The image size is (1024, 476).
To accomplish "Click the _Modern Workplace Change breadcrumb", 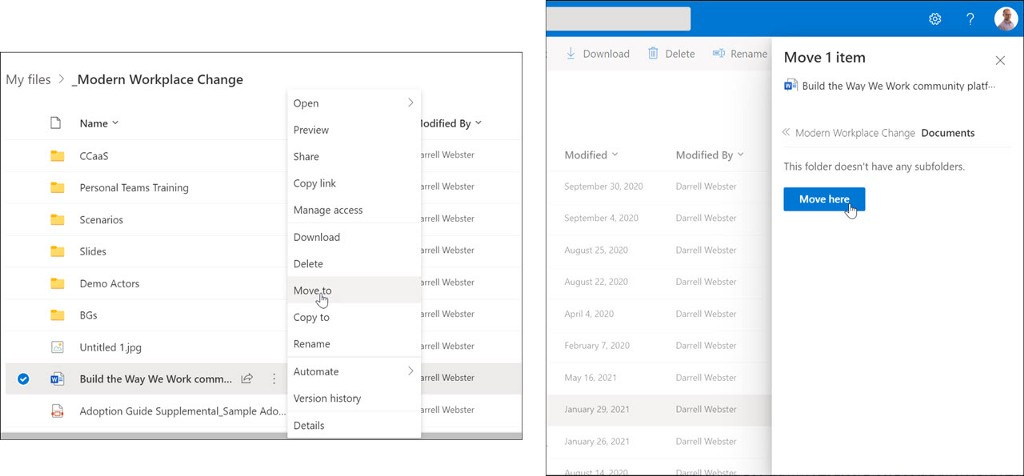I will [x=157, y=80].
